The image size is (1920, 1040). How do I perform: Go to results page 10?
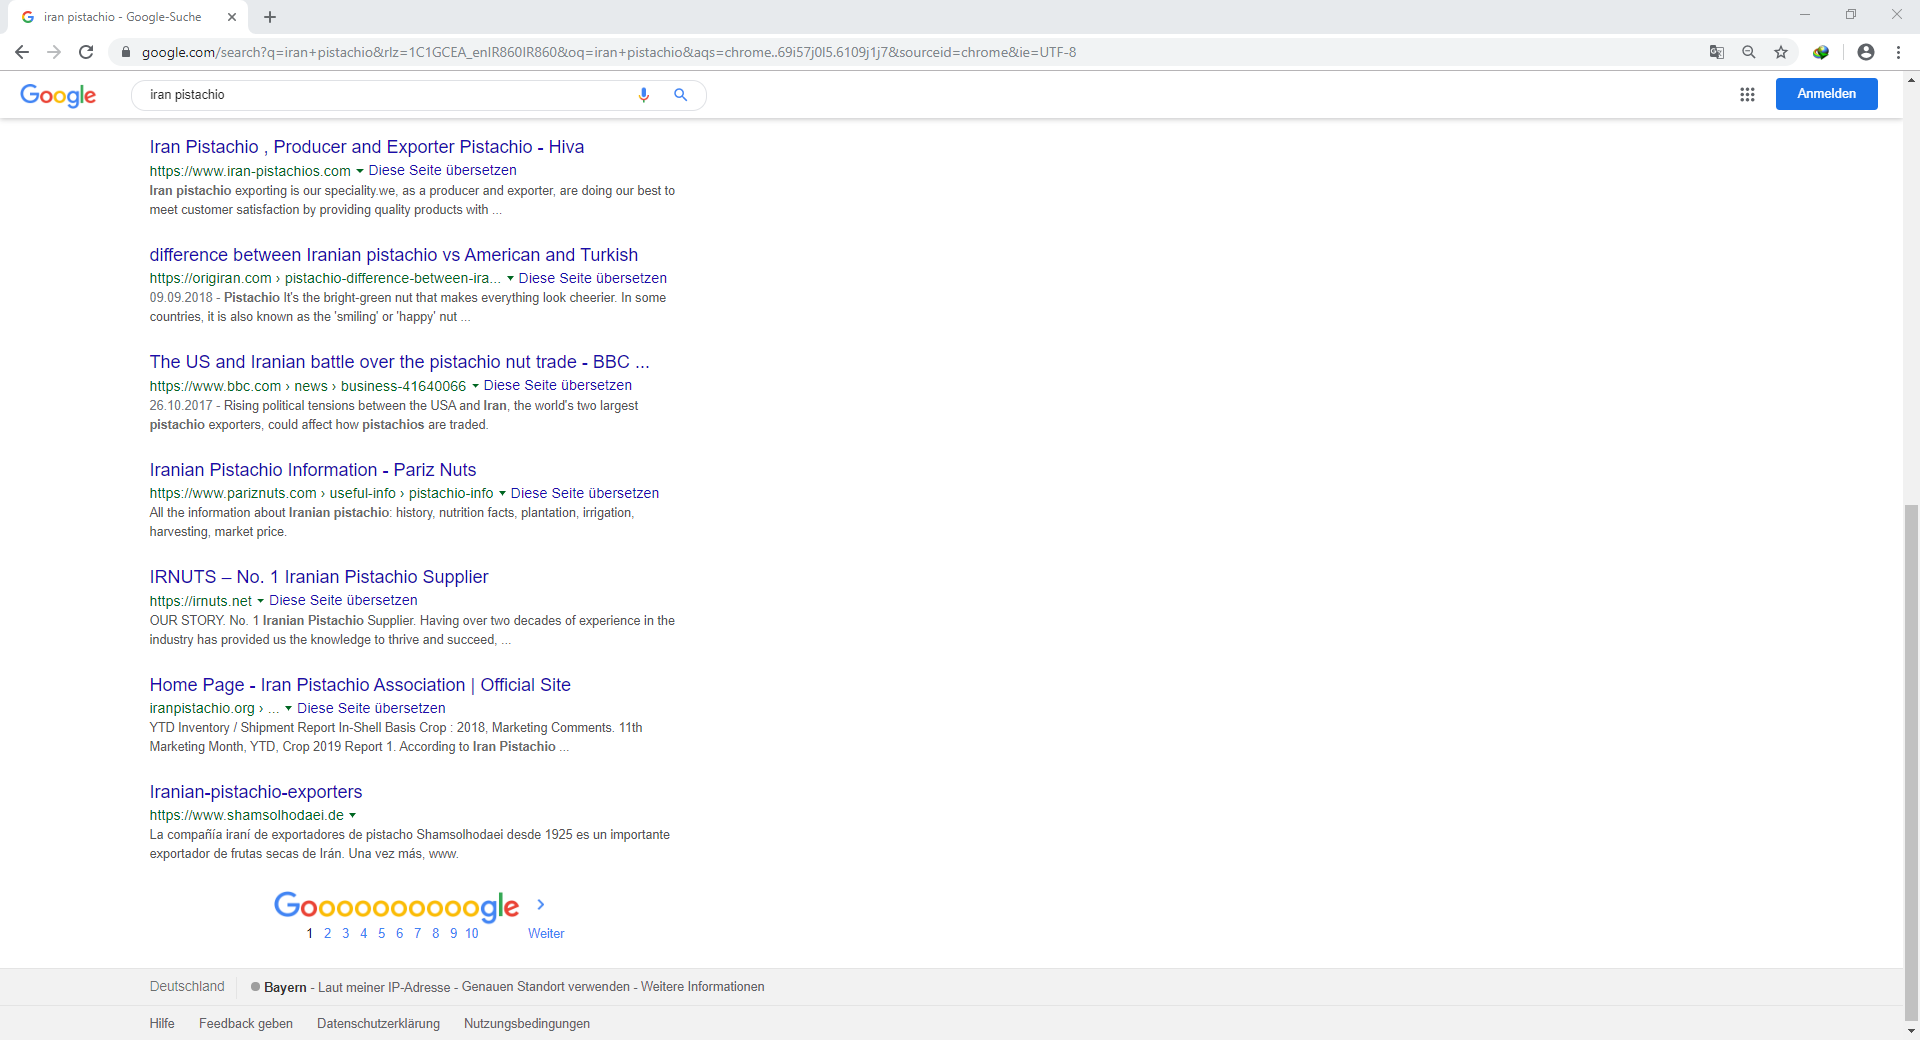point(471,933)
